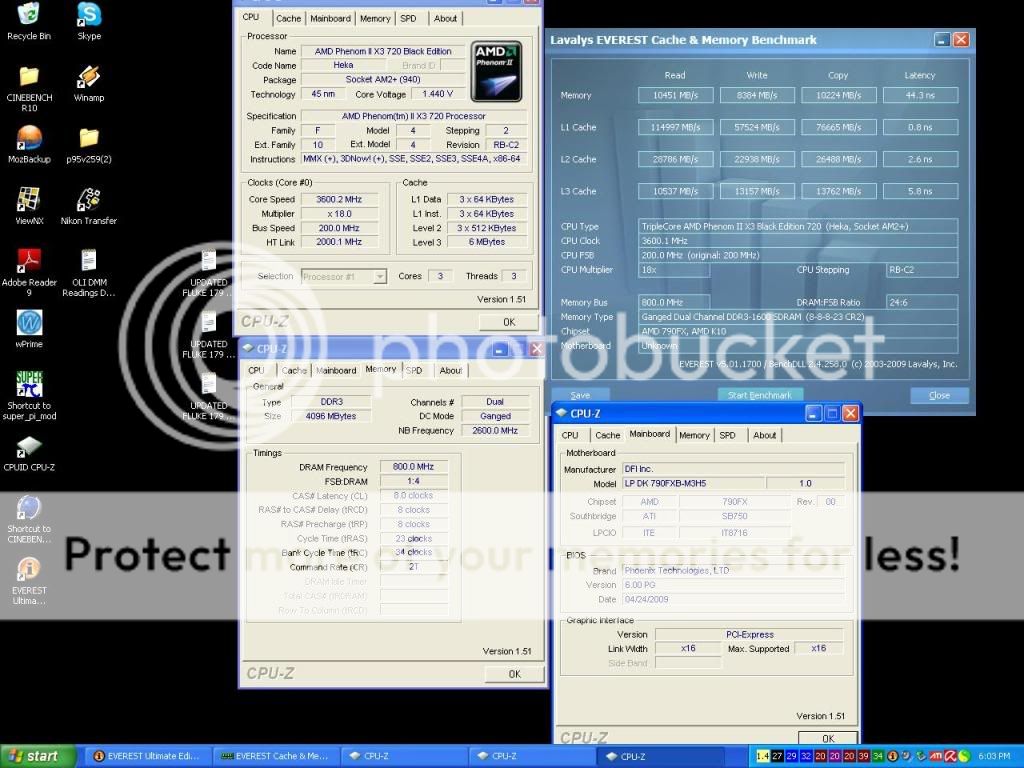
Task: Switch to CPU tab in memory CPU-Z window
Action: [x=256, y=370]
